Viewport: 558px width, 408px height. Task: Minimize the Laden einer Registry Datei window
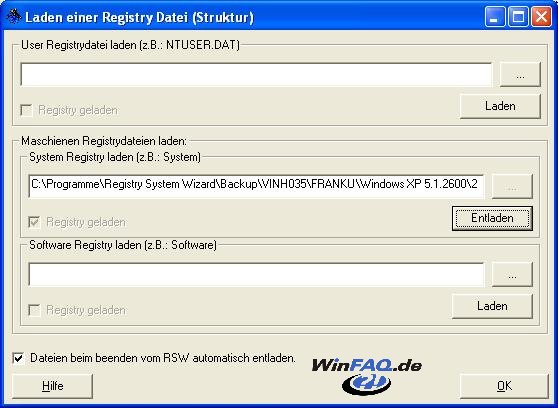[495, 17]
